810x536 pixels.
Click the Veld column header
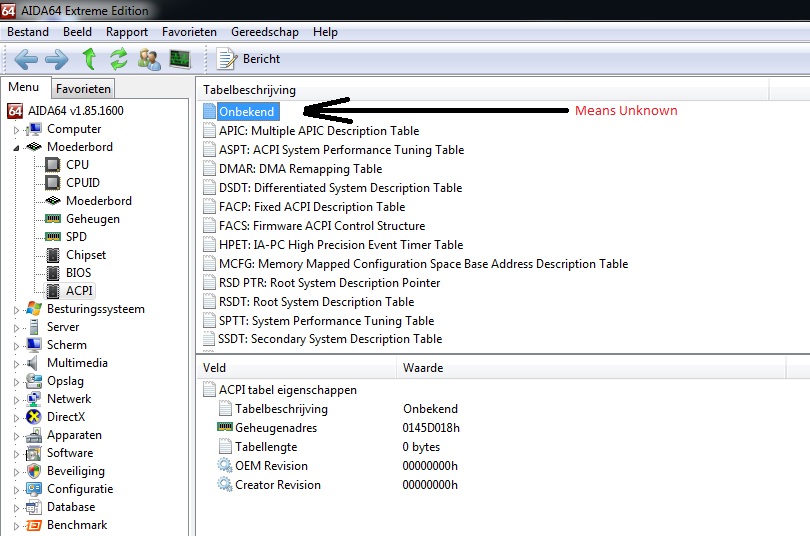tap(297, 368)
